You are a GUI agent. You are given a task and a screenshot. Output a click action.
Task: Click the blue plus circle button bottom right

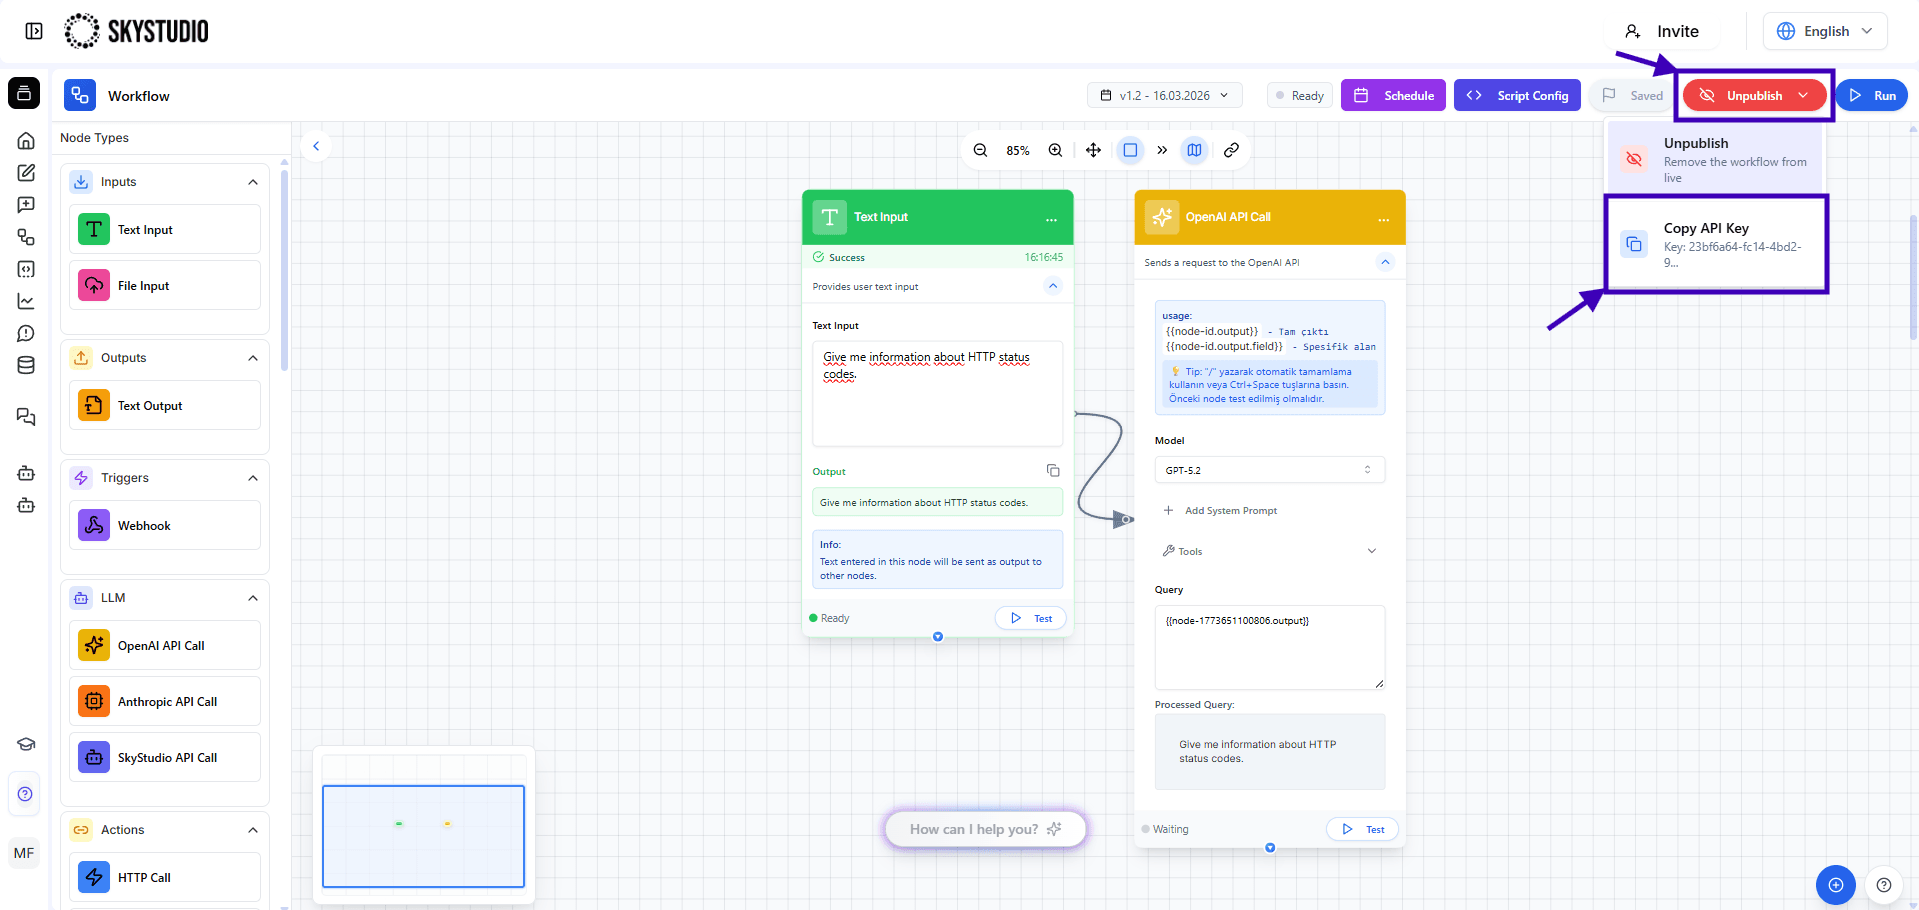coord(1836,885)
